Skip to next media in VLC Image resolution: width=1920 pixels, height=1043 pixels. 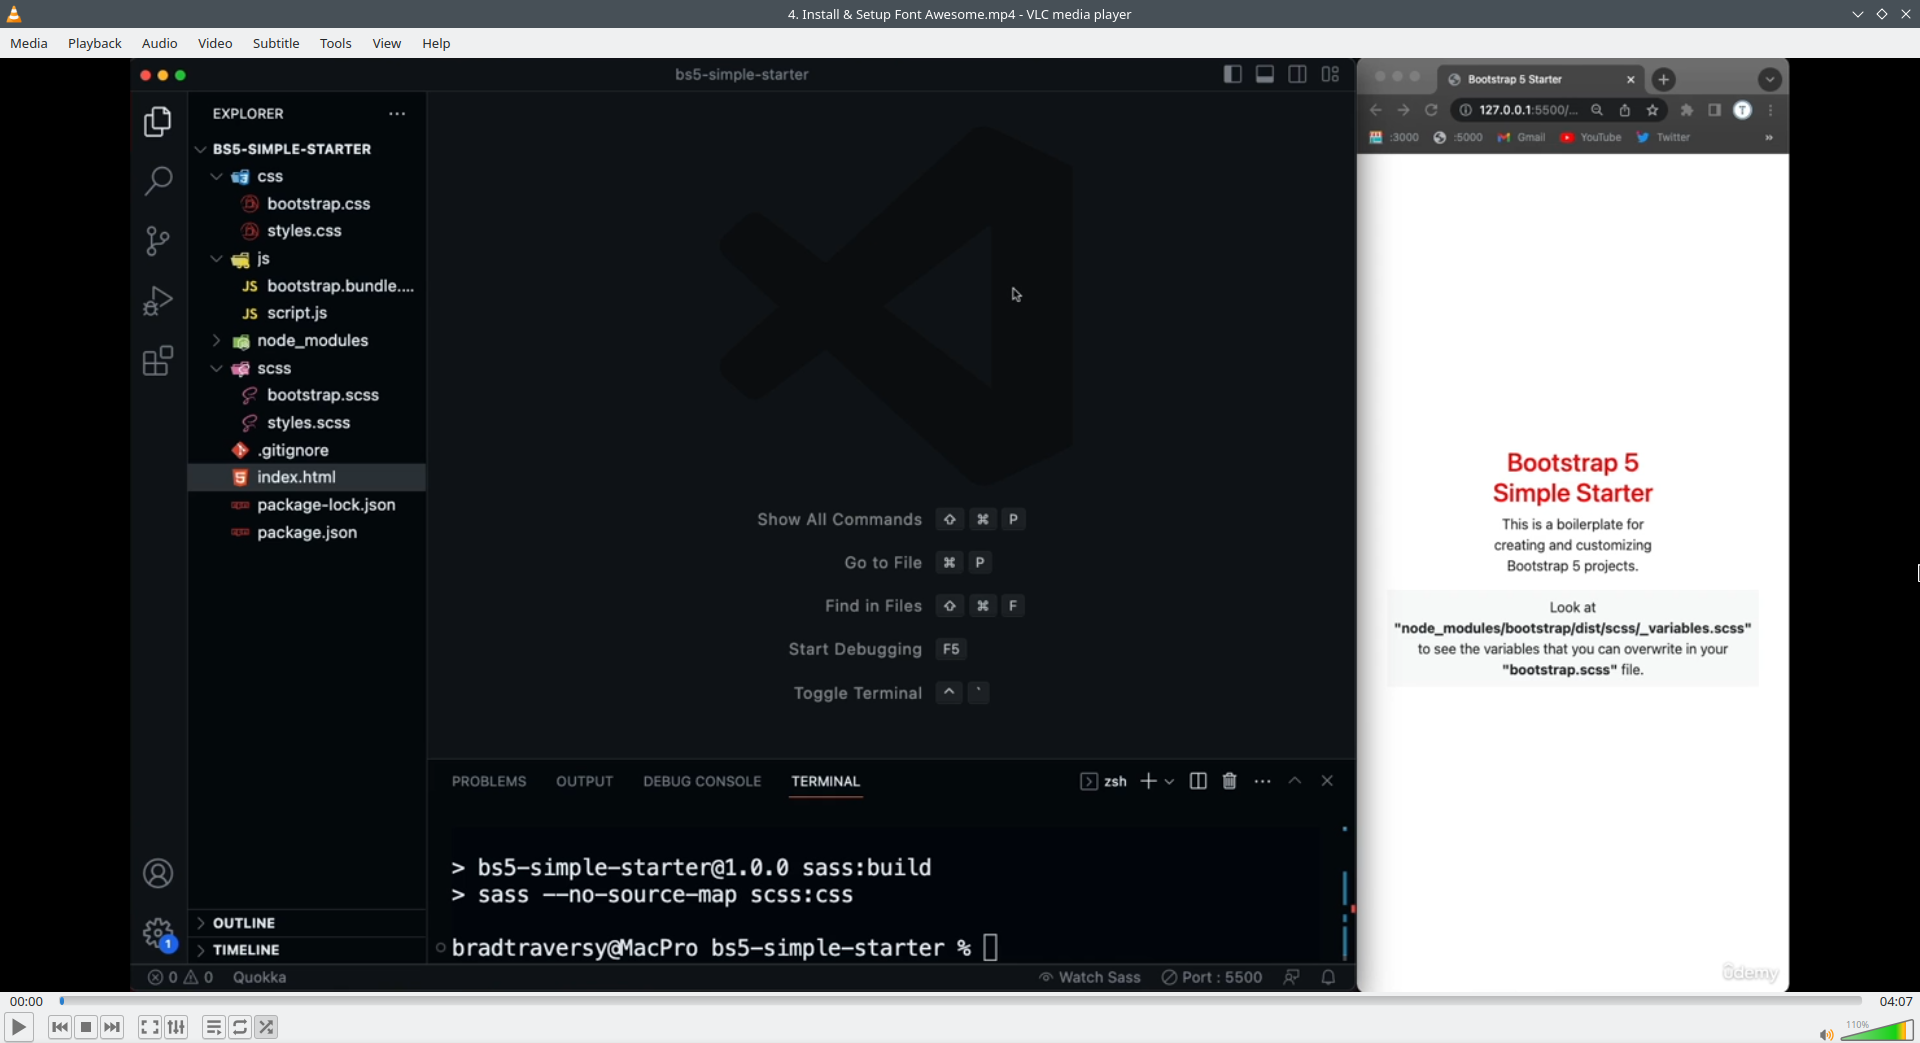(112, 1027)
